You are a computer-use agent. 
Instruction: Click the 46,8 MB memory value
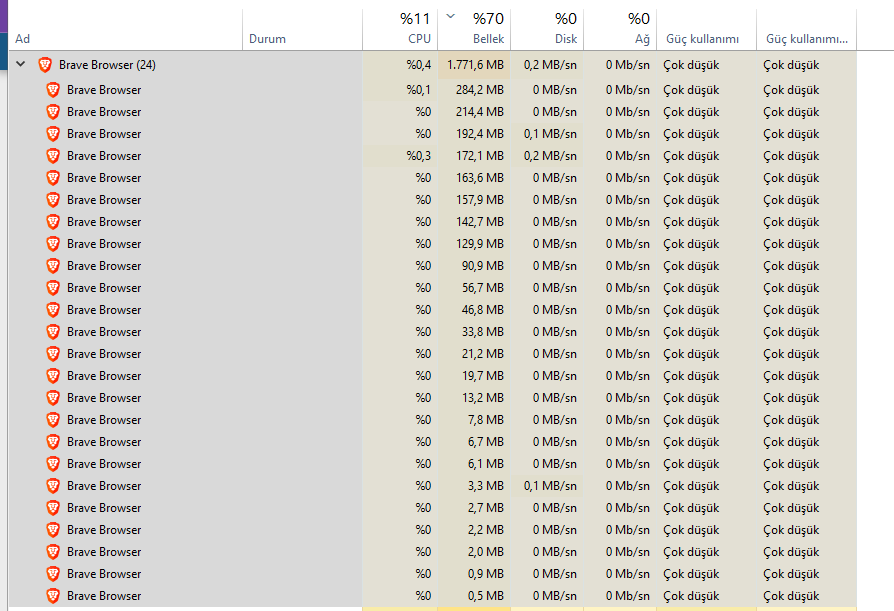click(483, 310)
